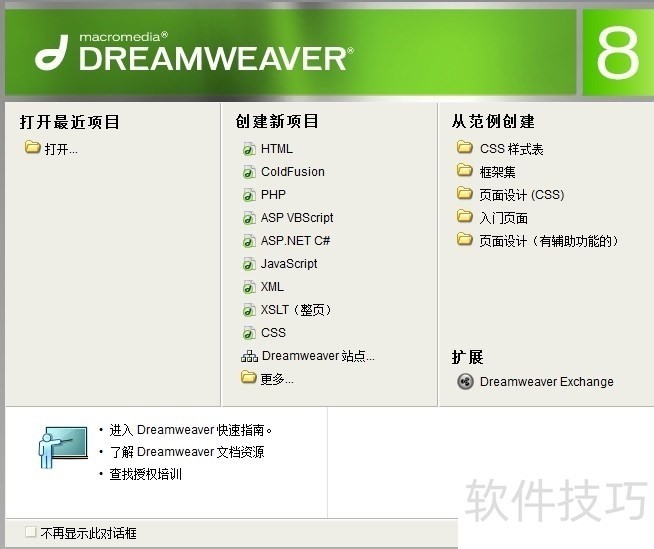Image resolution: width=654 pixels, height=549 pixels.
Task: Click the JavaScript document icon
Action: (x=249, y=264)
